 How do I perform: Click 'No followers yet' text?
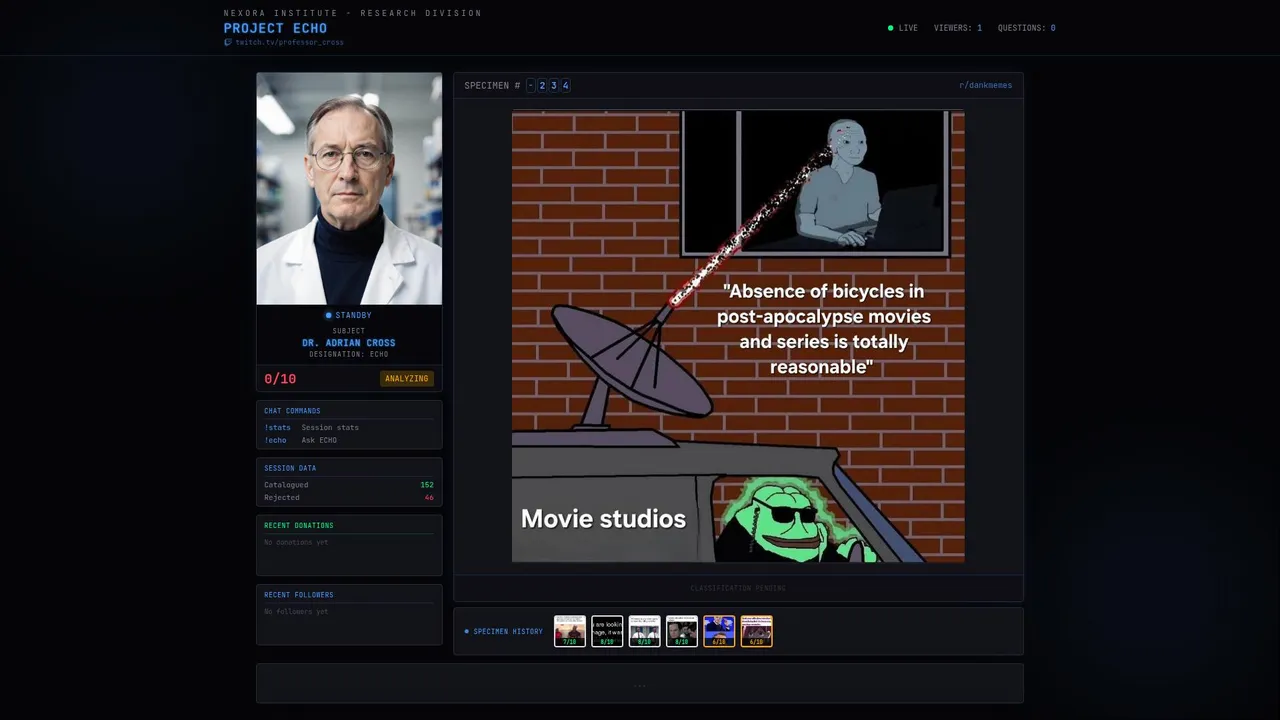(296, 611)
